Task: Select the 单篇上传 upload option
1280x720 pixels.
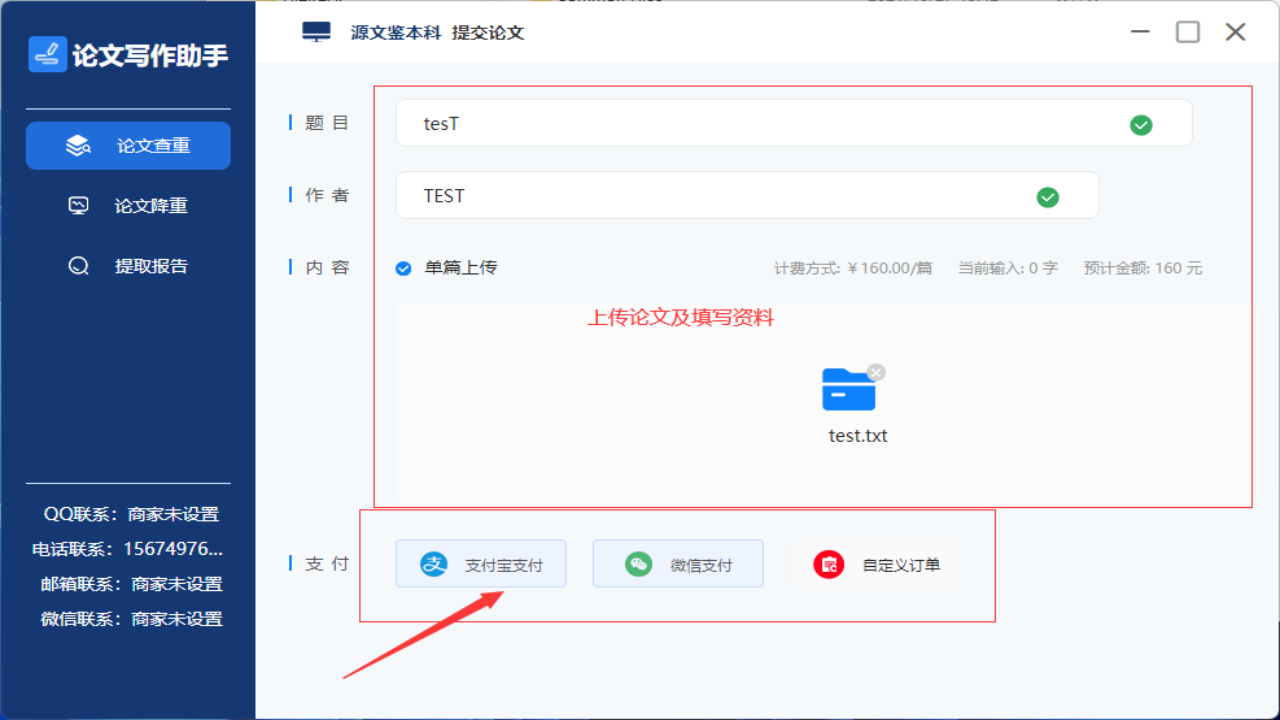Action: pos(403,268)
